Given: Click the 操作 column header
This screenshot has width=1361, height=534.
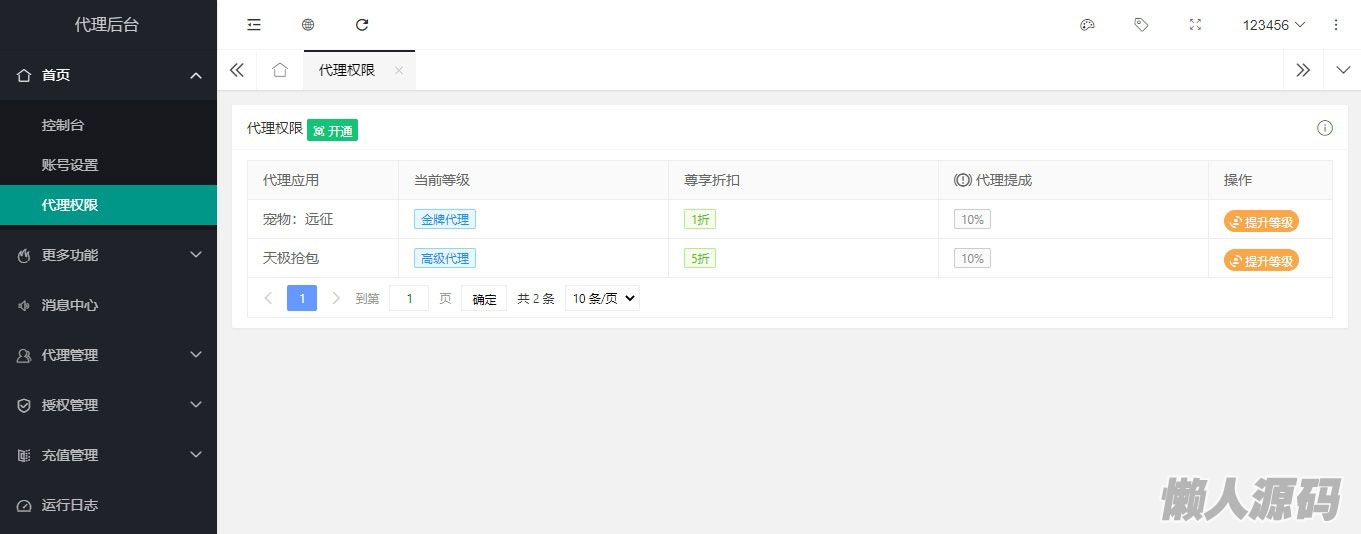Looking at the screenshot, I should tap(1270, 180).
